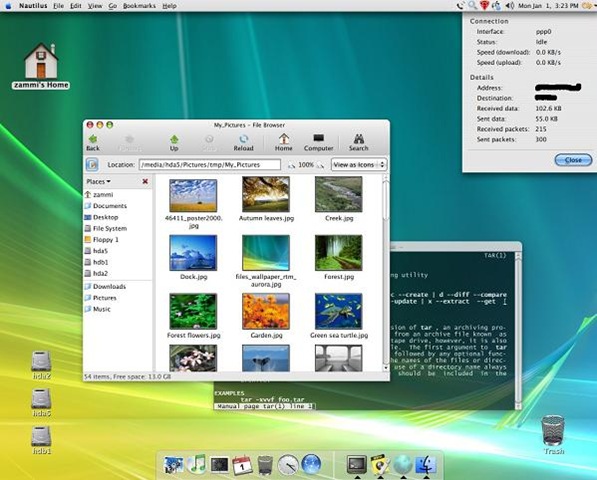This screenshot has height=480, width=597.
Task: Open Home via the toolbar house icon
Action: click(283, 143)
